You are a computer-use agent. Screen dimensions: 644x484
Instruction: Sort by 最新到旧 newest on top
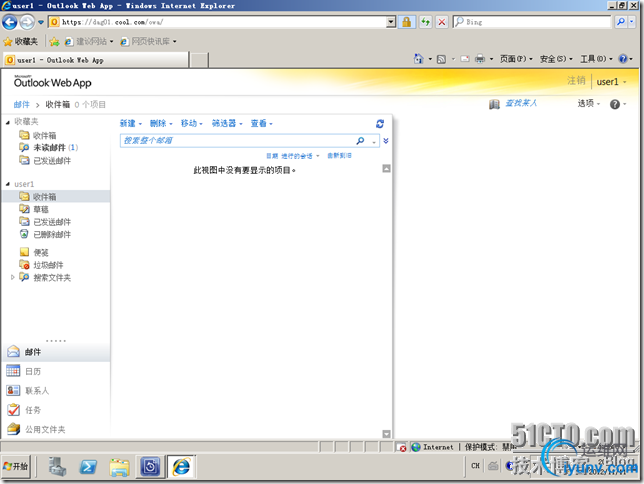339,156
